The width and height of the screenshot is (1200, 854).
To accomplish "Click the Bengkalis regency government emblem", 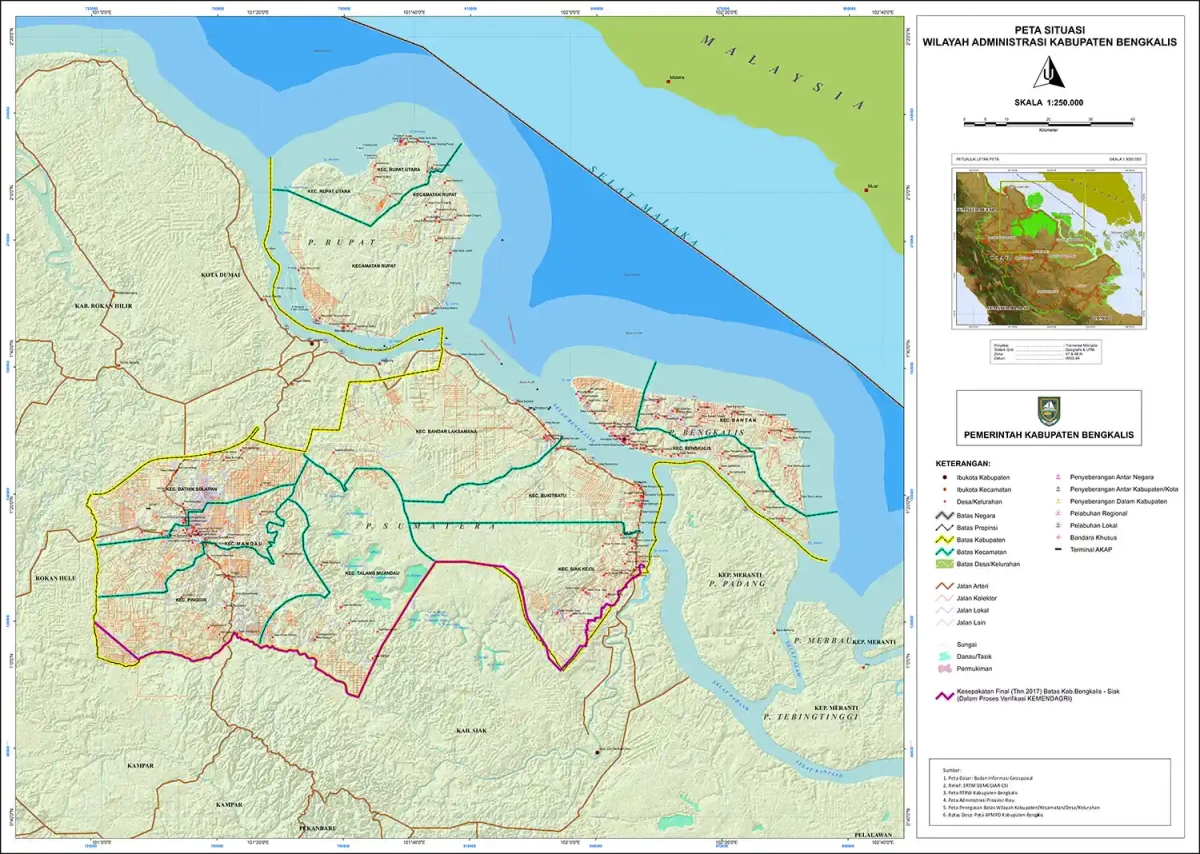I will pyautogui.click(x=1048, y=409).
